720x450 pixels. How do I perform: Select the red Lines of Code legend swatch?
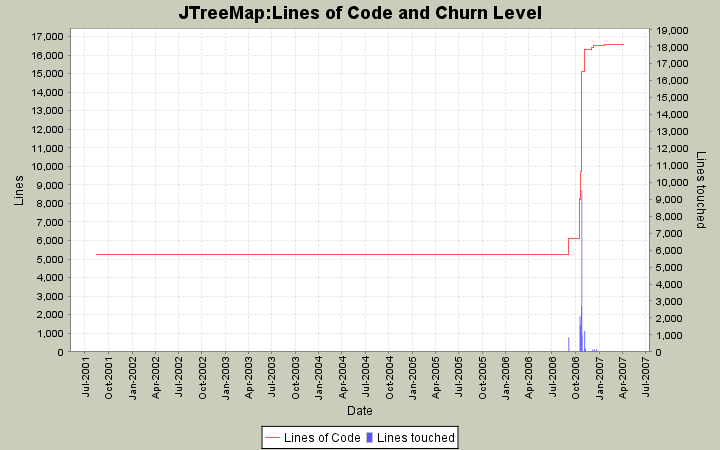pos(272,438)
